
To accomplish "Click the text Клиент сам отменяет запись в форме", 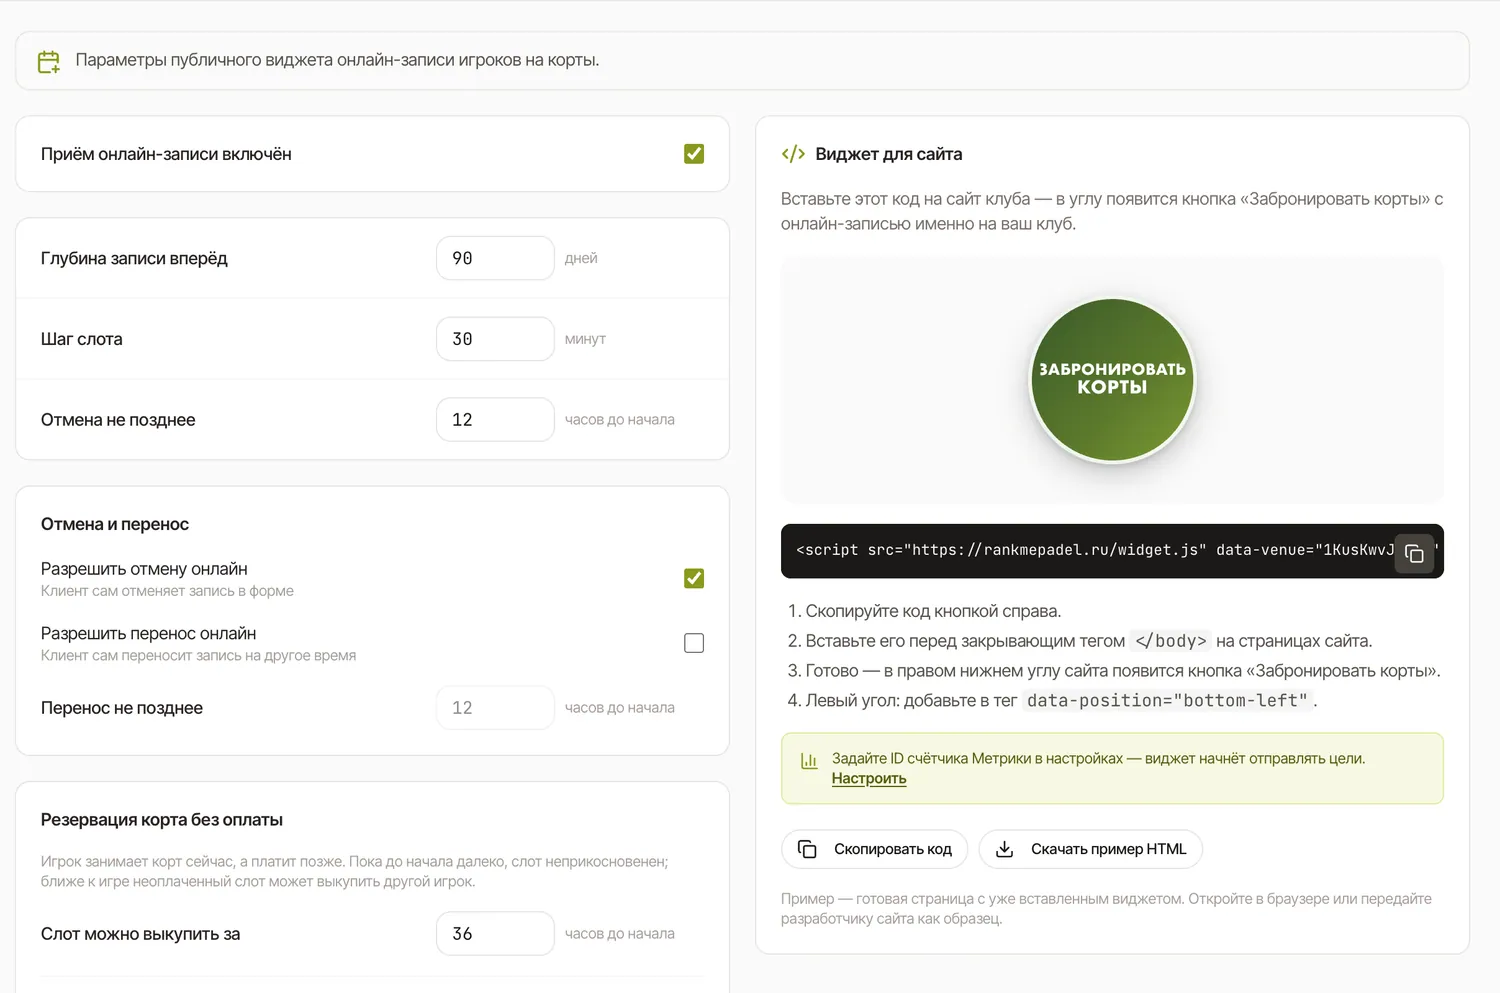I will [x=167, y=591].
